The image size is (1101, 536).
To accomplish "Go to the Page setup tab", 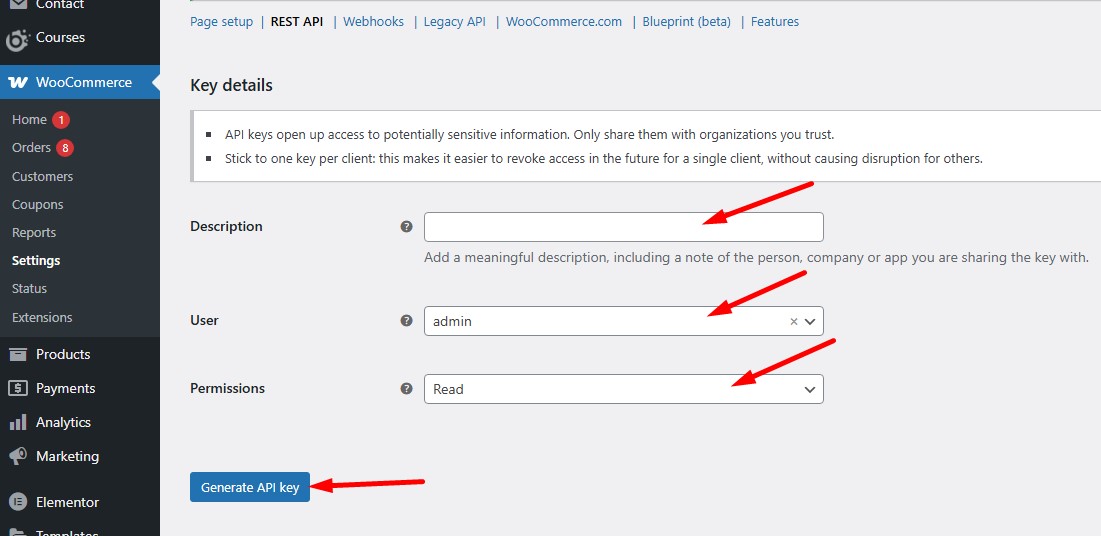I will (221, 22).
